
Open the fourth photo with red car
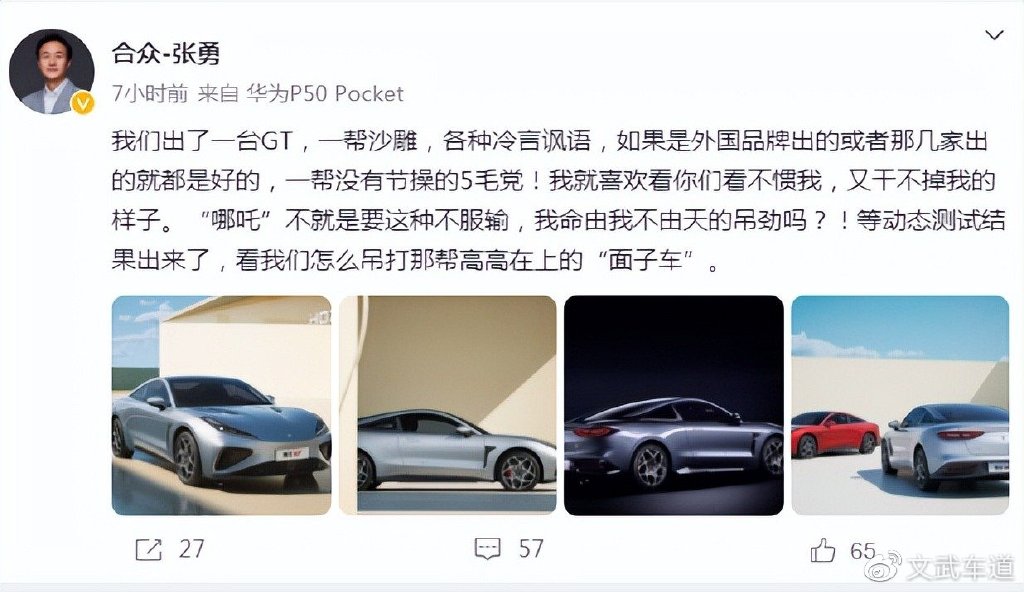(x=900, y=405)
